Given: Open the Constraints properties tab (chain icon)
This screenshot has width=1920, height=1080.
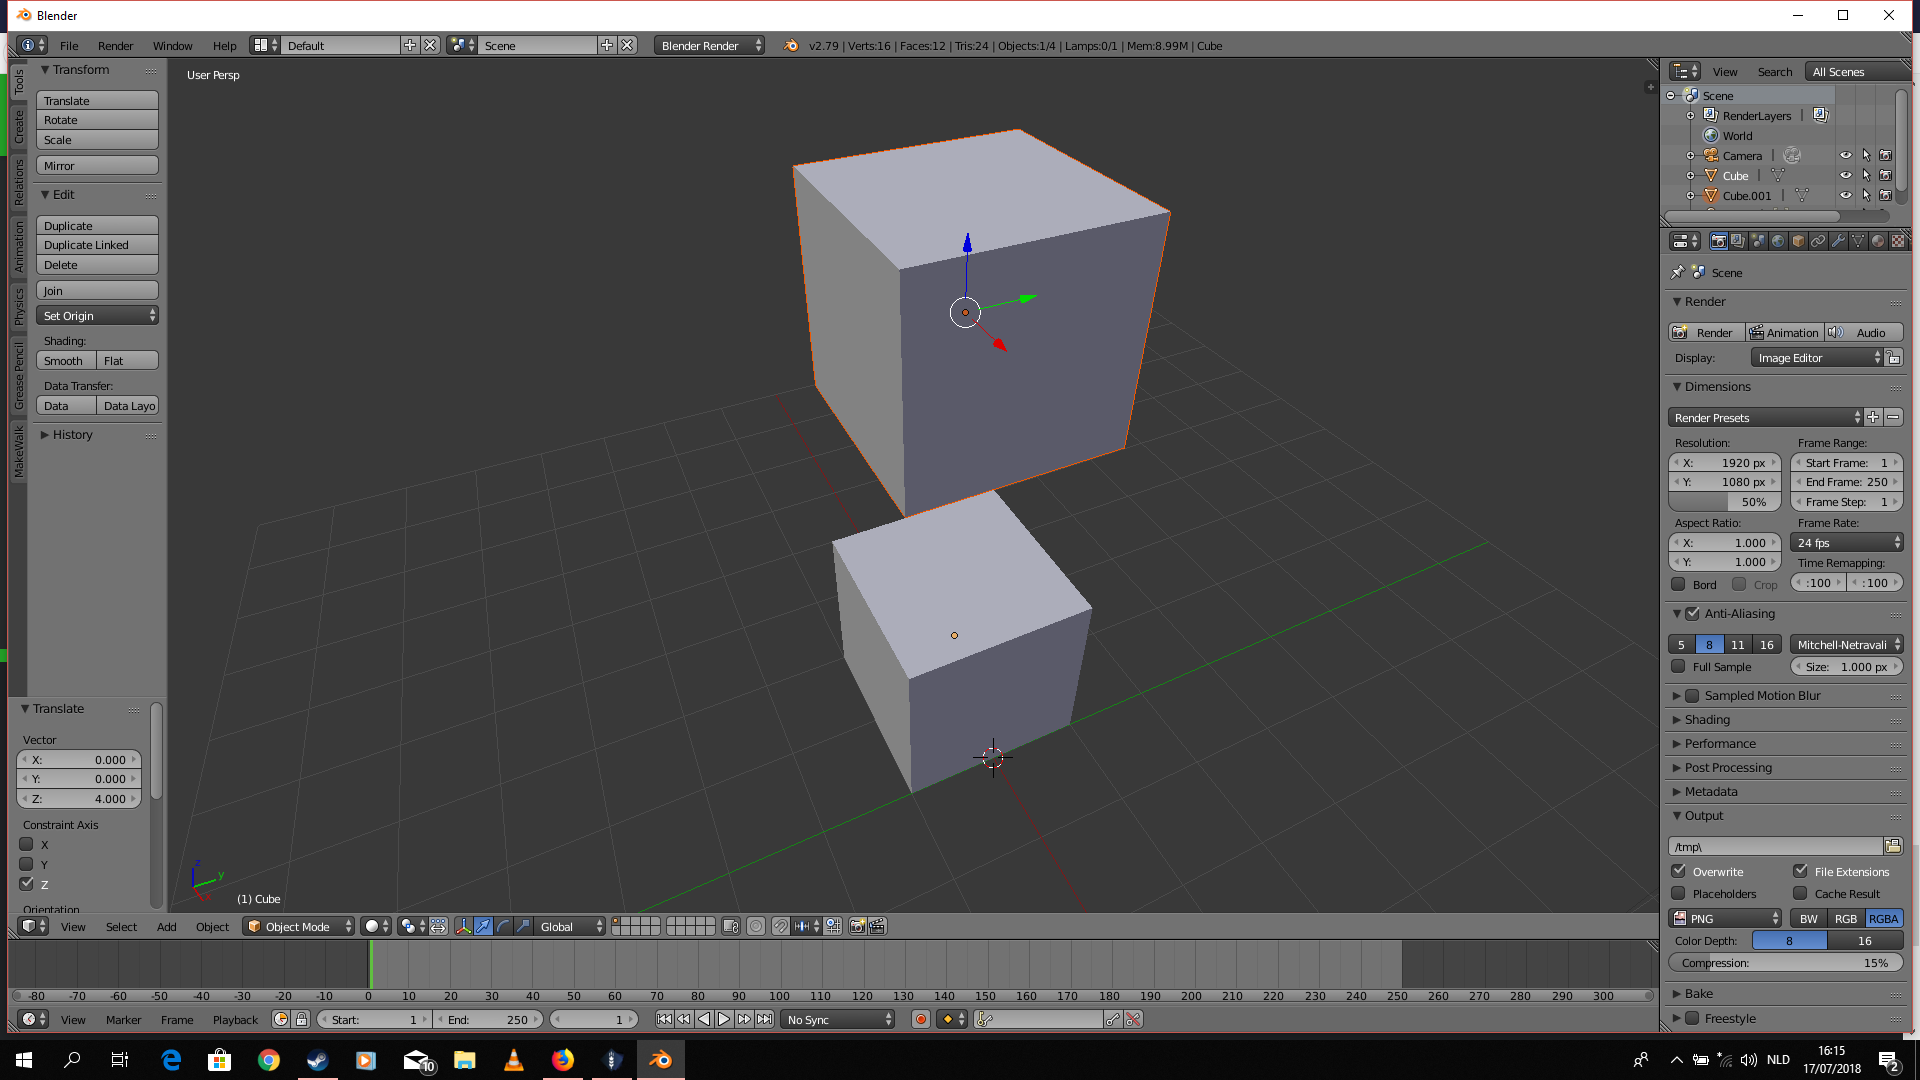Looking at the screenshot, I should [1818, 241].
